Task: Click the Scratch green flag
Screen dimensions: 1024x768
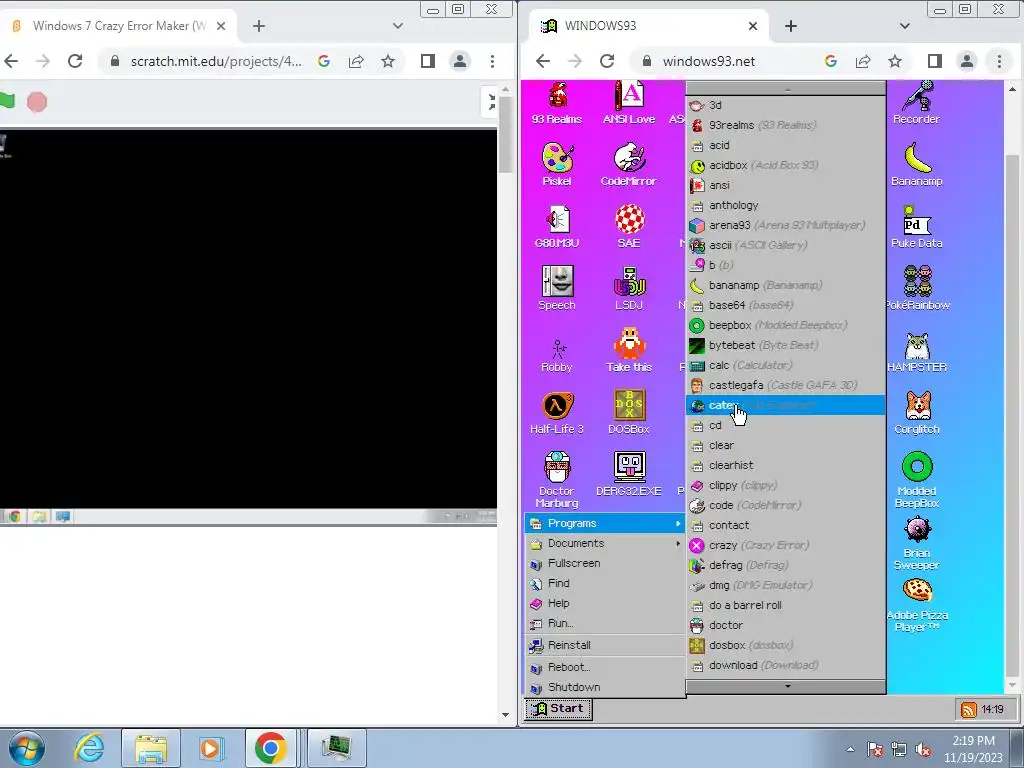Action: [7, 101]
